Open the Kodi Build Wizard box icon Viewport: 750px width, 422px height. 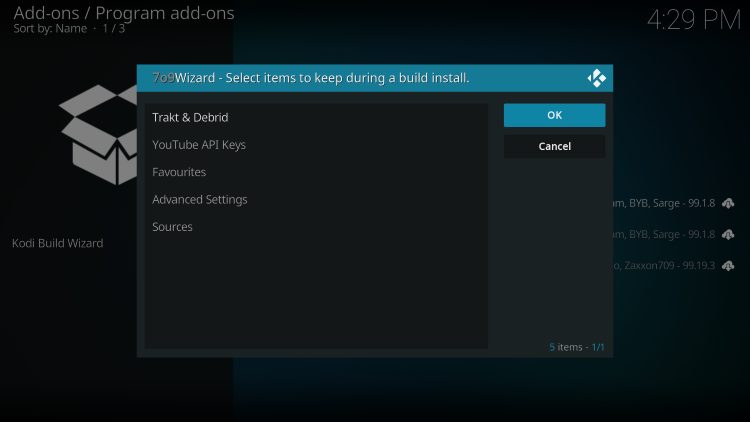pyautogui.click(x=99, y=135)
